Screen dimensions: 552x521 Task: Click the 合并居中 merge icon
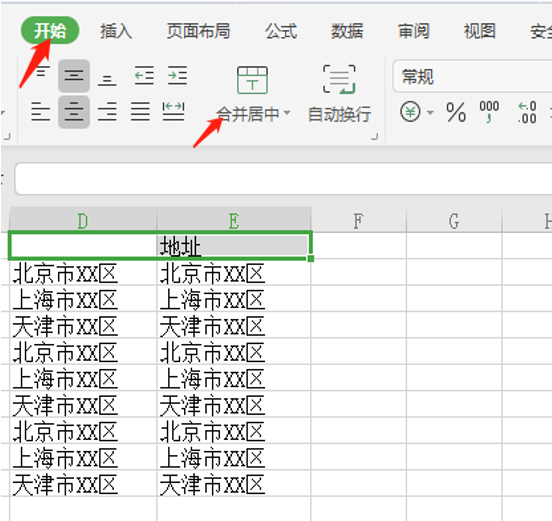tap(252, 80)
